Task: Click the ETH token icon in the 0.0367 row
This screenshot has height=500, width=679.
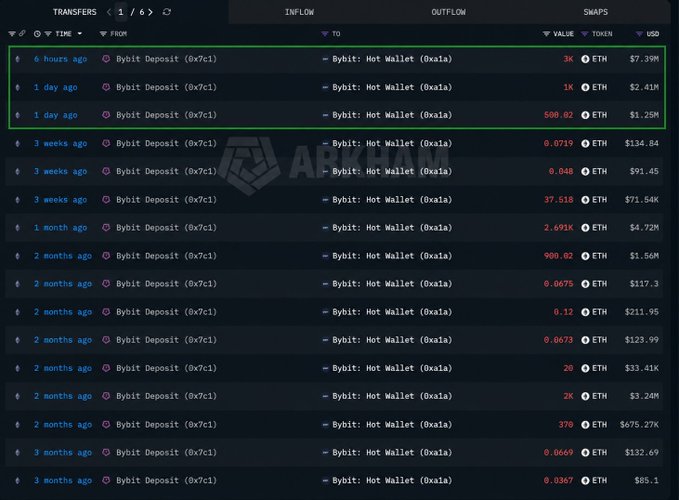Action: click(x=585, y=481)
